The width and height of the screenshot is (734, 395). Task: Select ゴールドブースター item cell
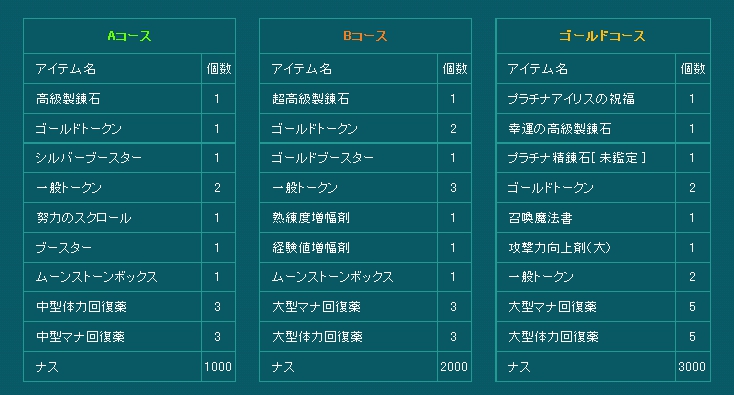point(348,158)
